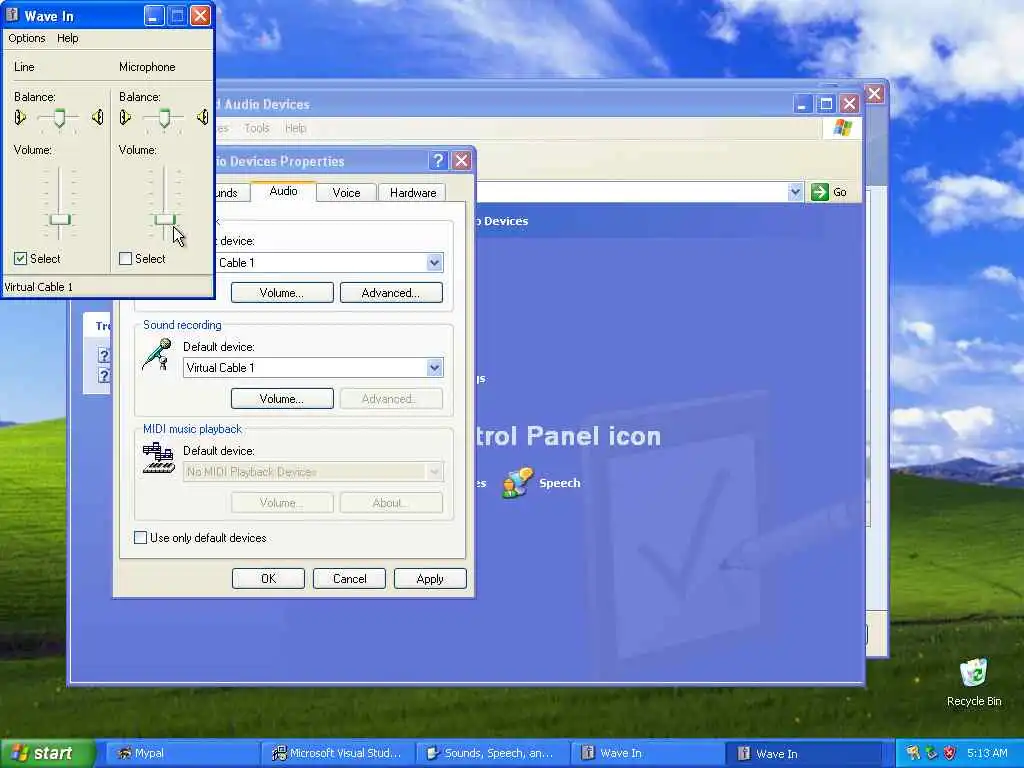
Task: Click right speaker icon of Microphone balance
Action: 202,118
